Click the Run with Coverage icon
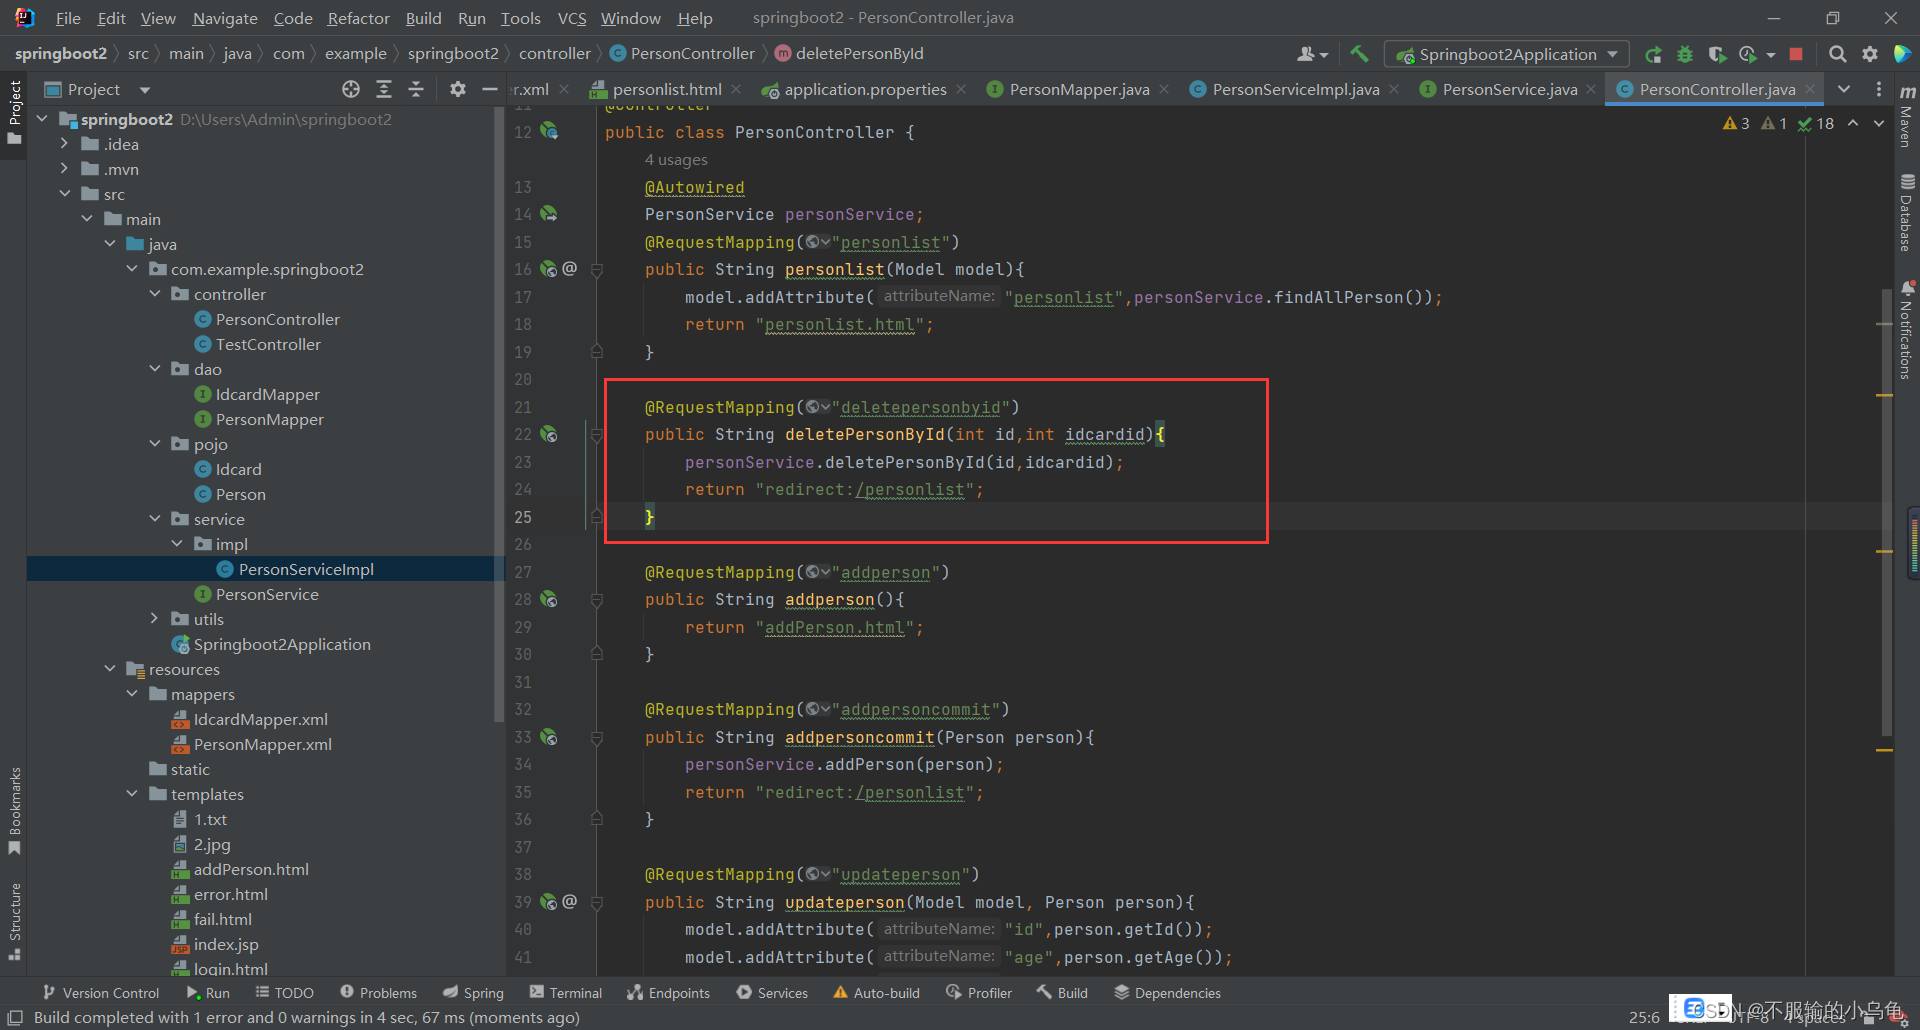 pos(1717,54)
